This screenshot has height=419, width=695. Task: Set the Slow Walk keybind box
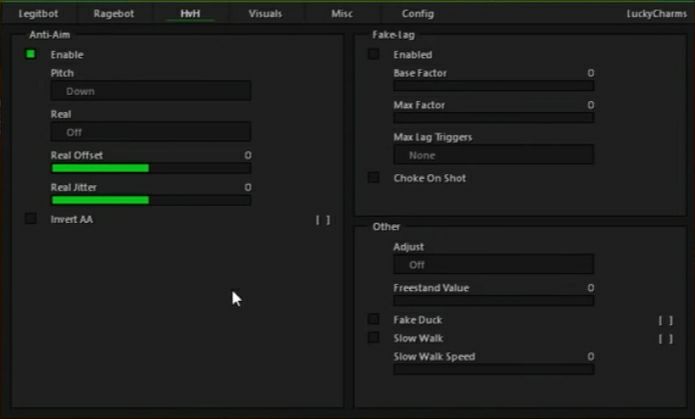(666, 339)
